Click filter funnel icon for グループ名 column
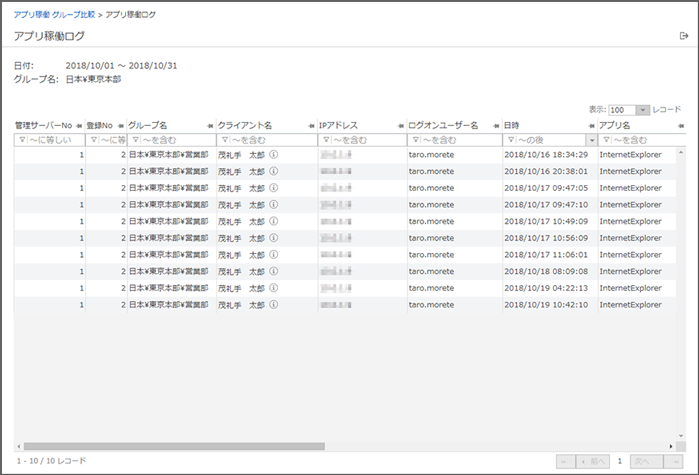 tap(135, 140)
